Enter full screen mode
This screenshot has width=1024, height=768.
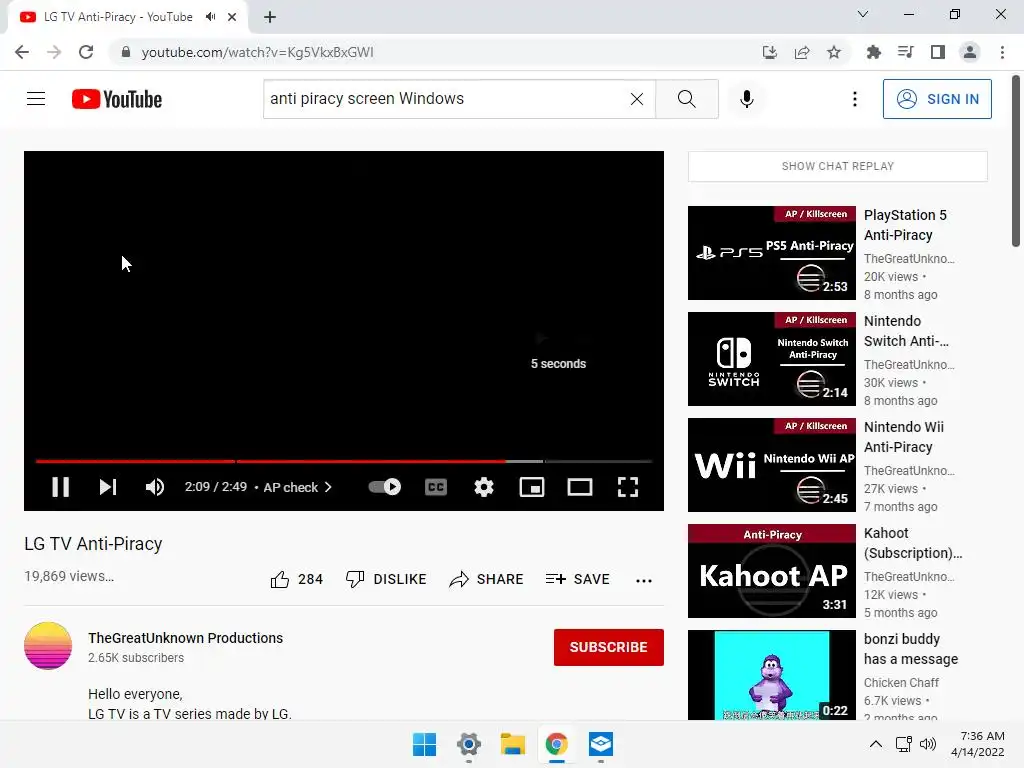click(x=628, y=487)
